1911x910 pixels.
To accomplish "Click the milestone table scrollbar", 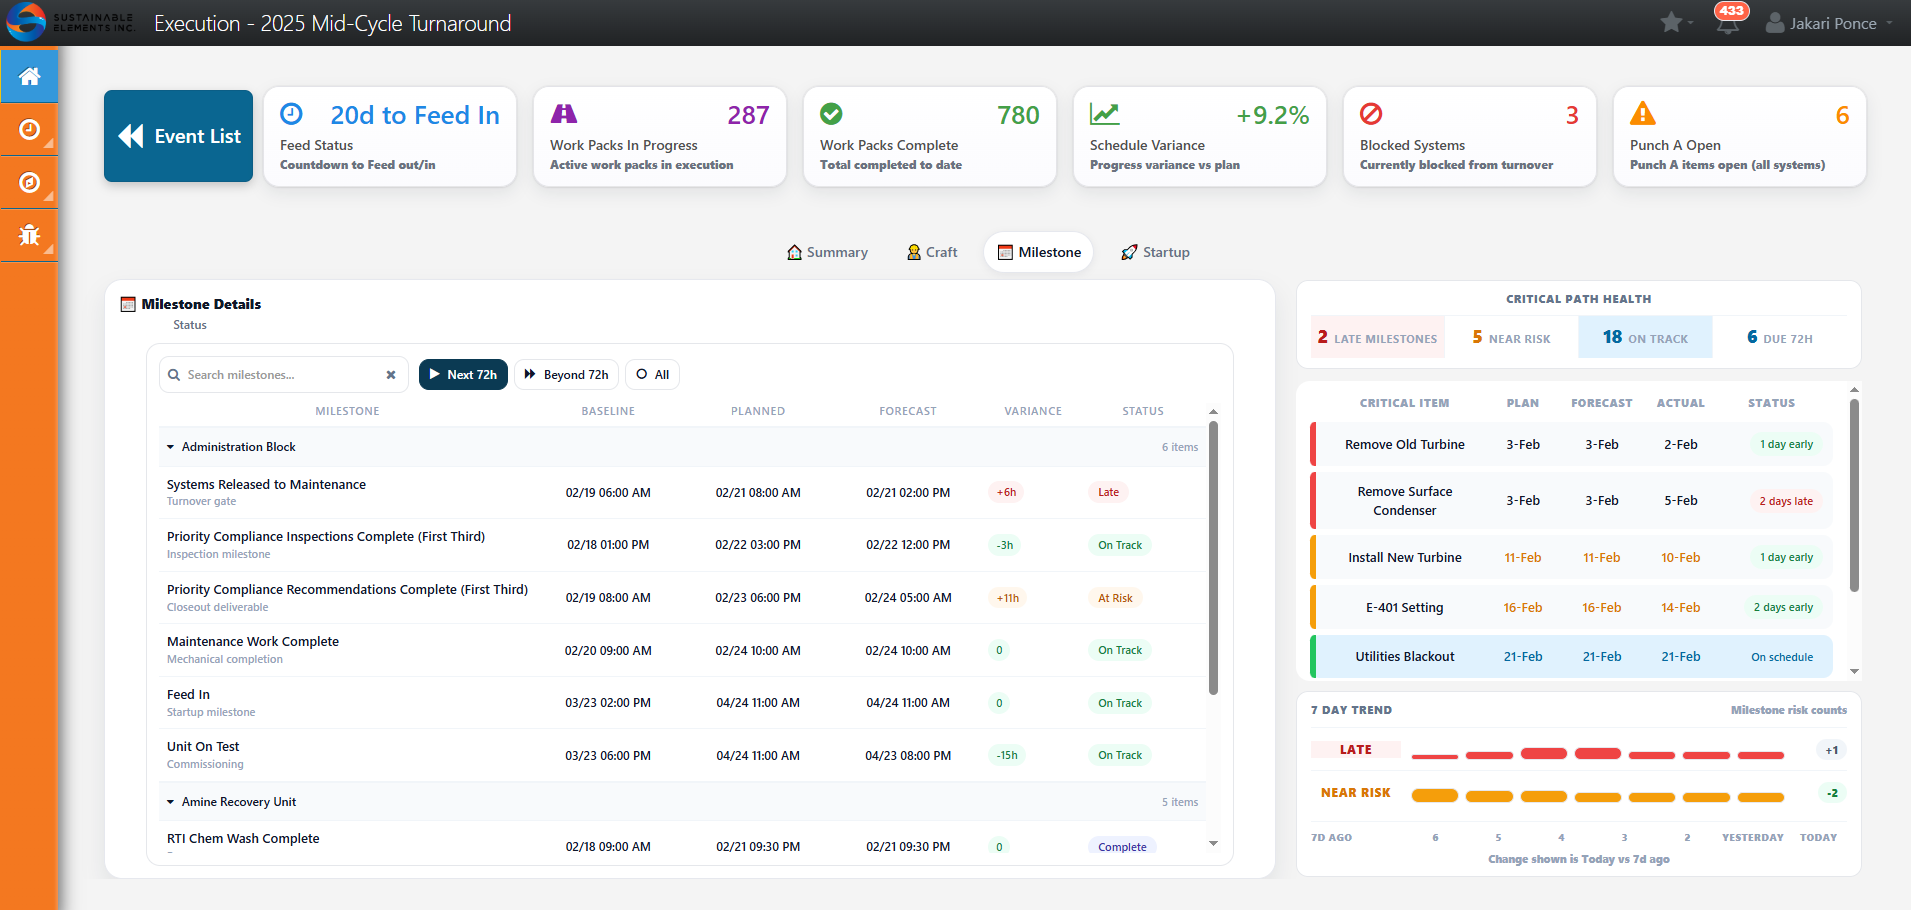I will pyautogui.click(x=1213, y=557).
